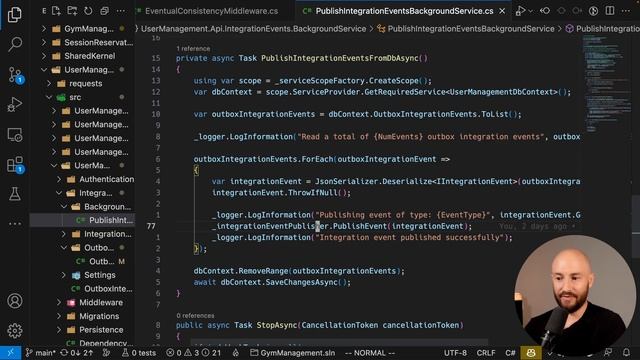The width and height of the screenshot is (640, 360).
Task: Synchronize changes in status bar
Action: click(76, 353)
